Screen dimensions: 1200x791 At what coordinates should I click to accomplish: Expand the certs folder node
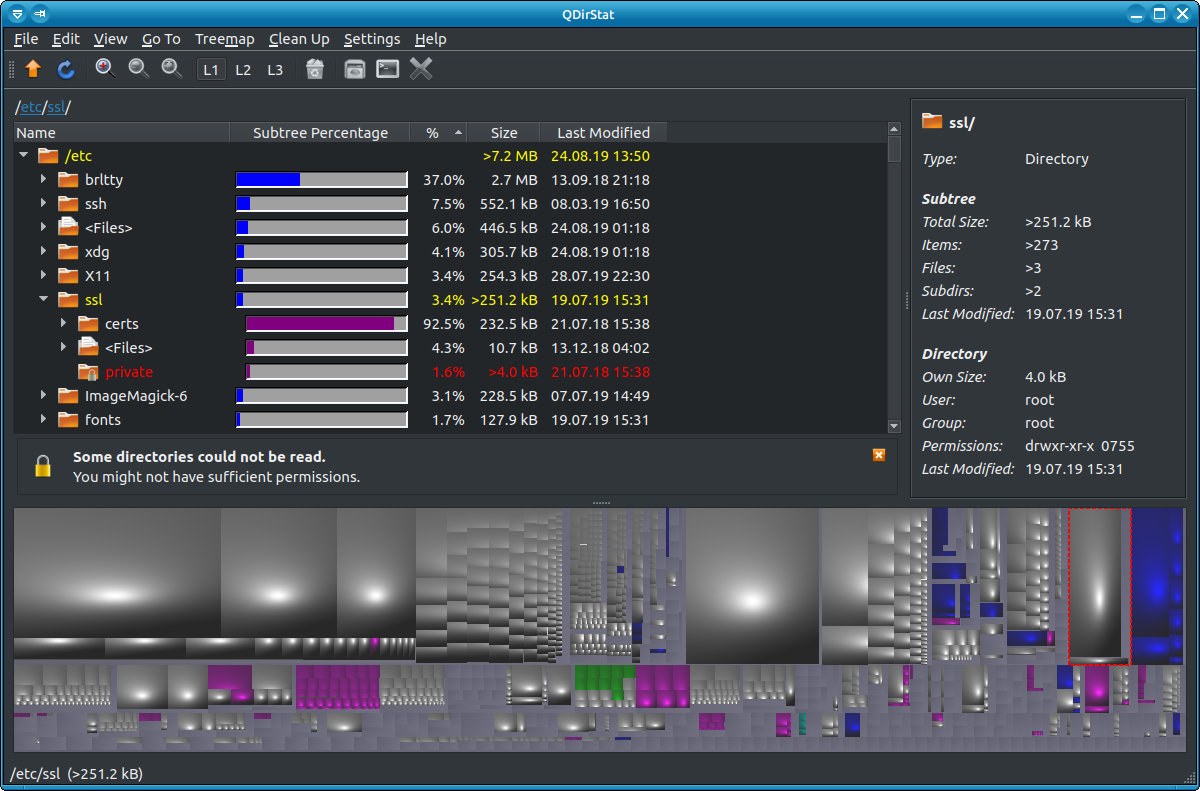[x=64, y=324]
